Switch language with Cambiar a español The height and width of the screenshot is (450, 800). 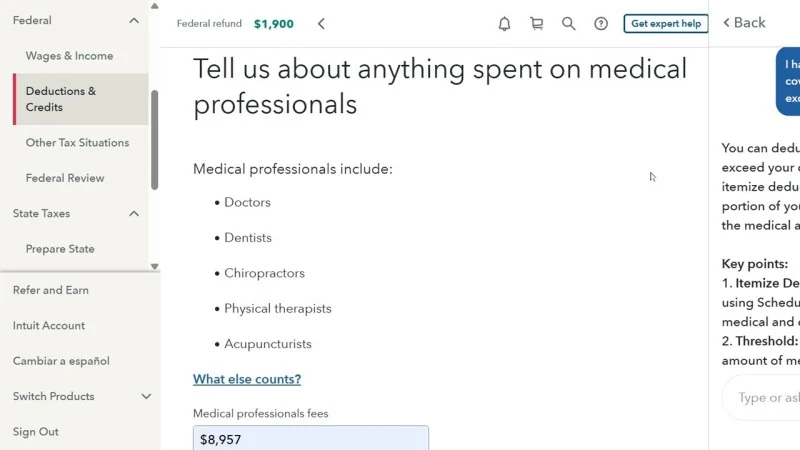pyautogui.click(x=61, y=361)
